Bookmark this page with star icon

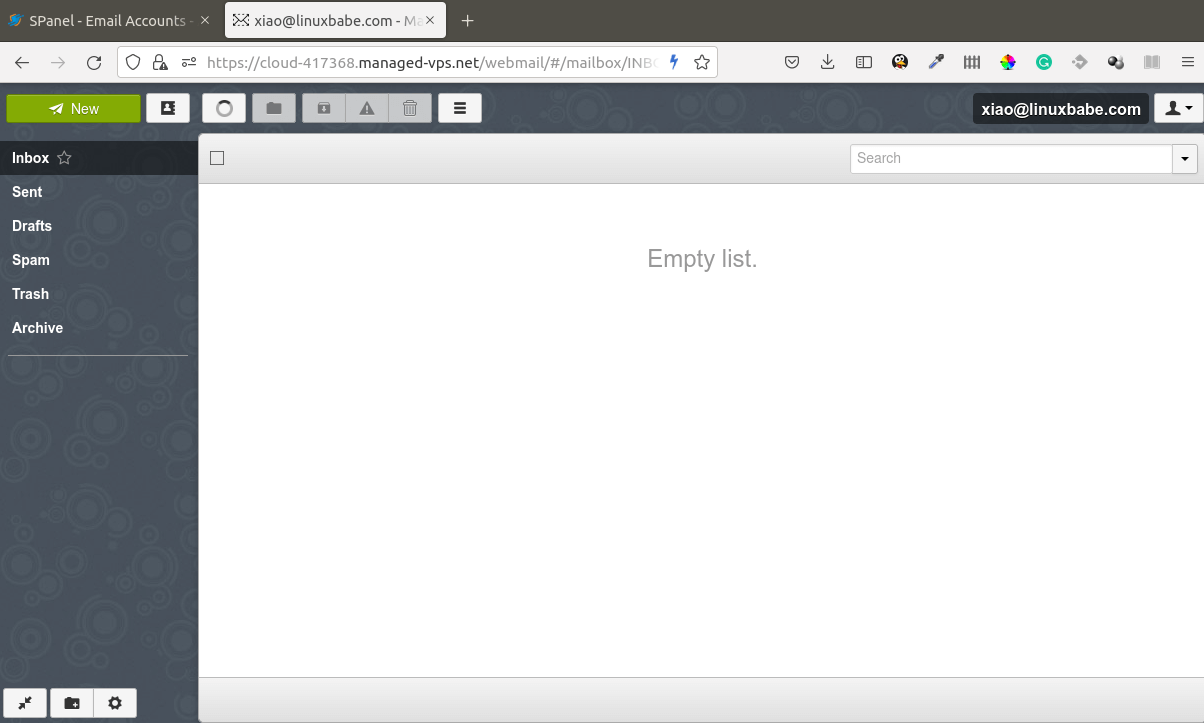[702, 62]
